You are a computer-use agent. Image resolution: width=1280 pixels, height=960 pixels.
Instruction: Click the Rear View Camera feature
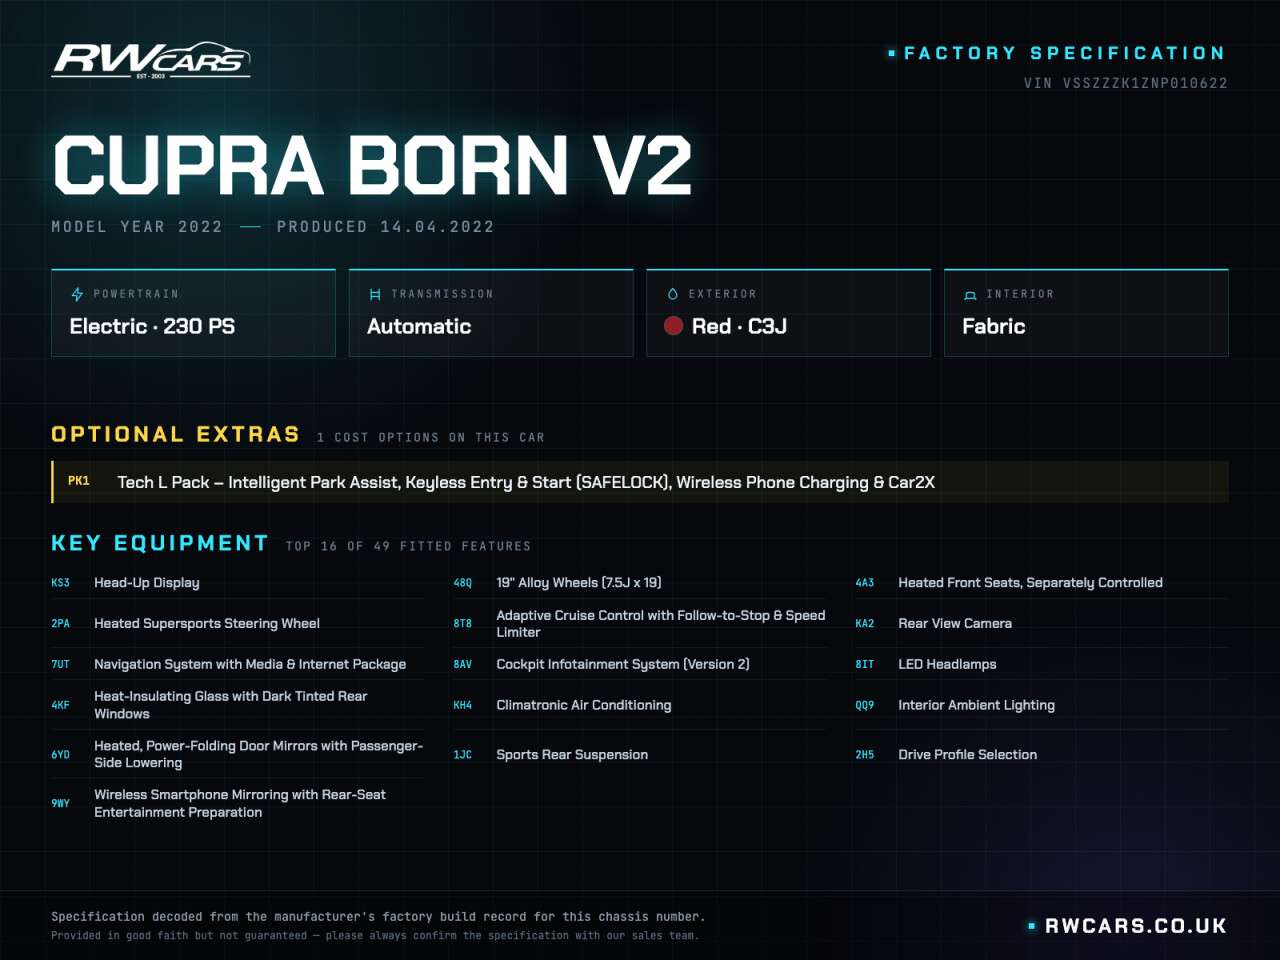(x=955, y=624)
